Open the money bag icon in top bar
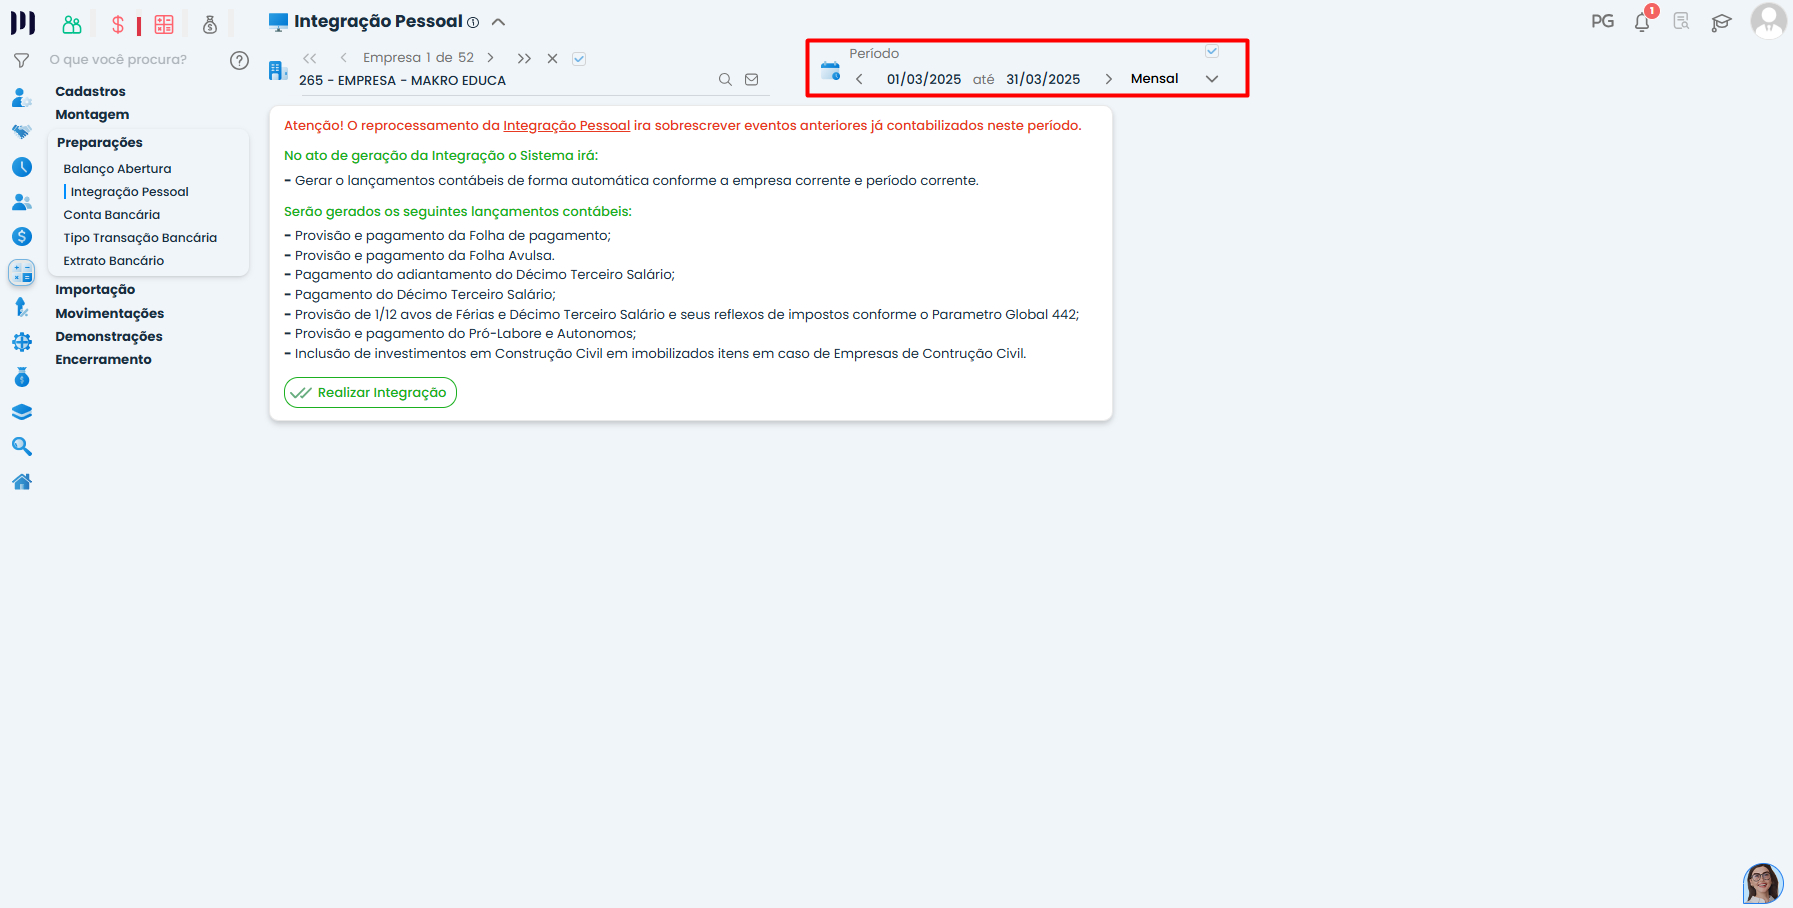Screen dimensions: 1793x908 [x=210, y=24]
